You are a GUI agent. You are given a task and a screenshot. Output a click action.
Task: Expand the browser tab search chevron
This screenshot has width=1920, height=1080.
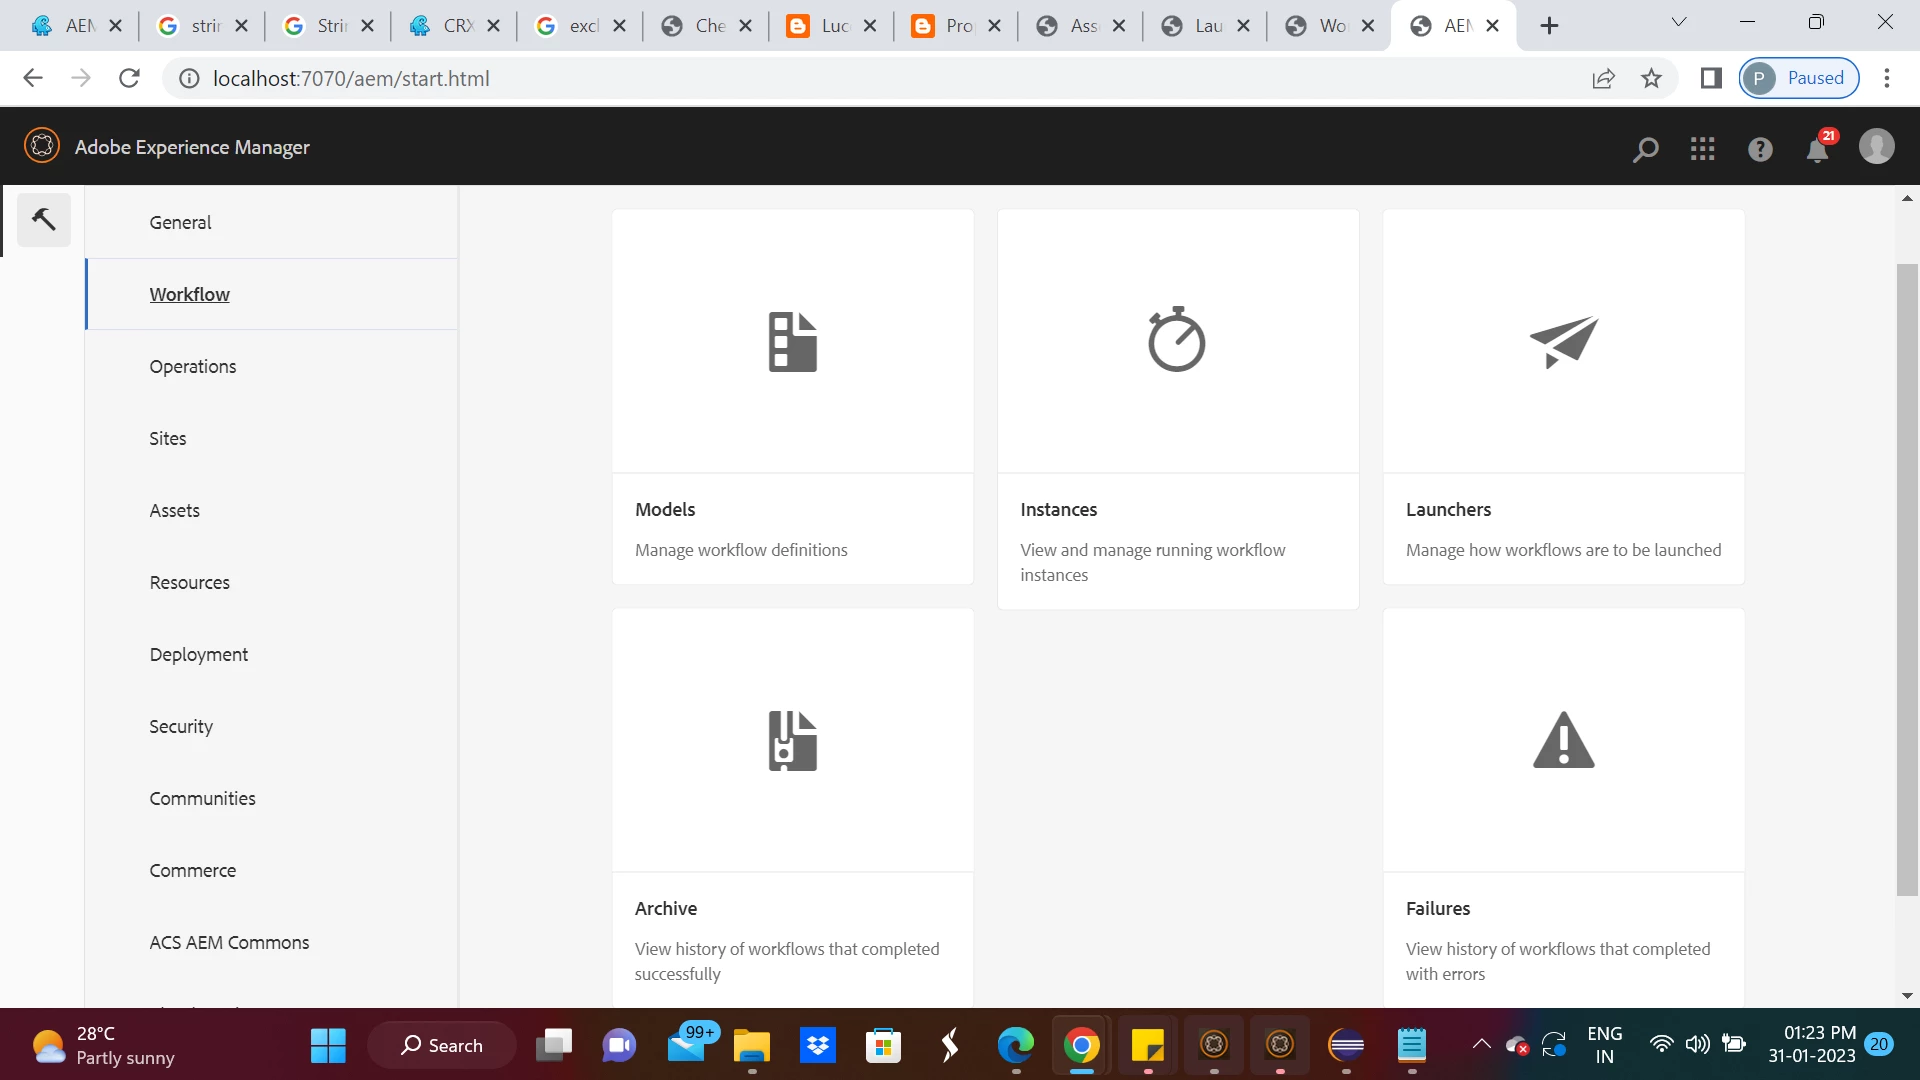[1679, 22]
